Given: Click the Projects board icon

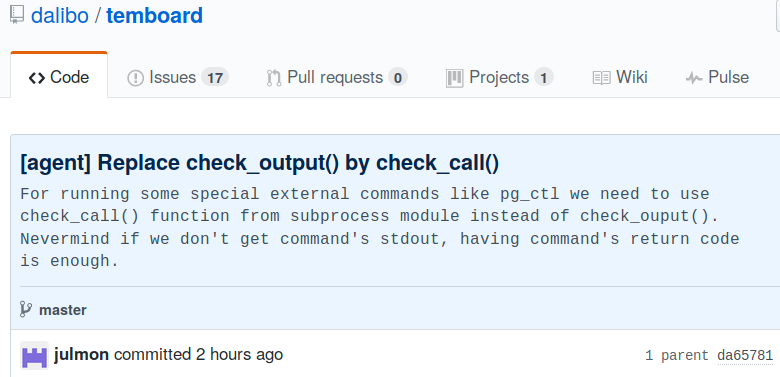Looking at the screenshot, I should pyautogui.click(x=455, y=78).
